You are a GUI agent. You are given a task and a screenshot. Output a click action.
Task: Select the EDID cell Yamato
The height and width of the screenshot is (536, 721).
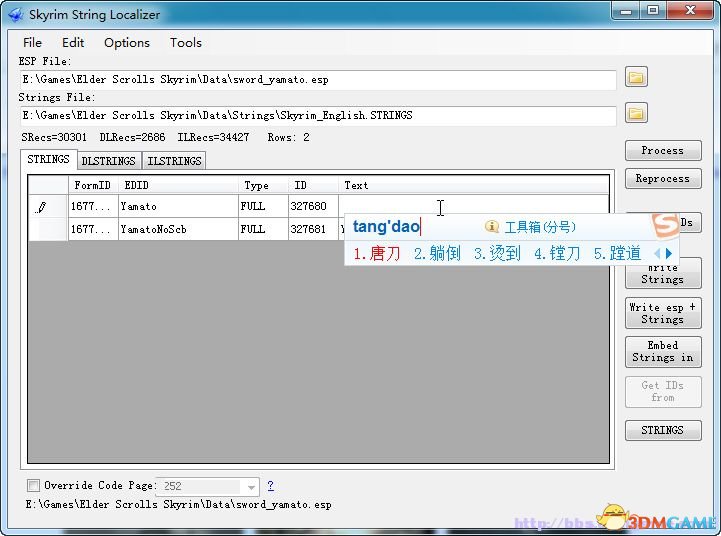click(178, 206)
